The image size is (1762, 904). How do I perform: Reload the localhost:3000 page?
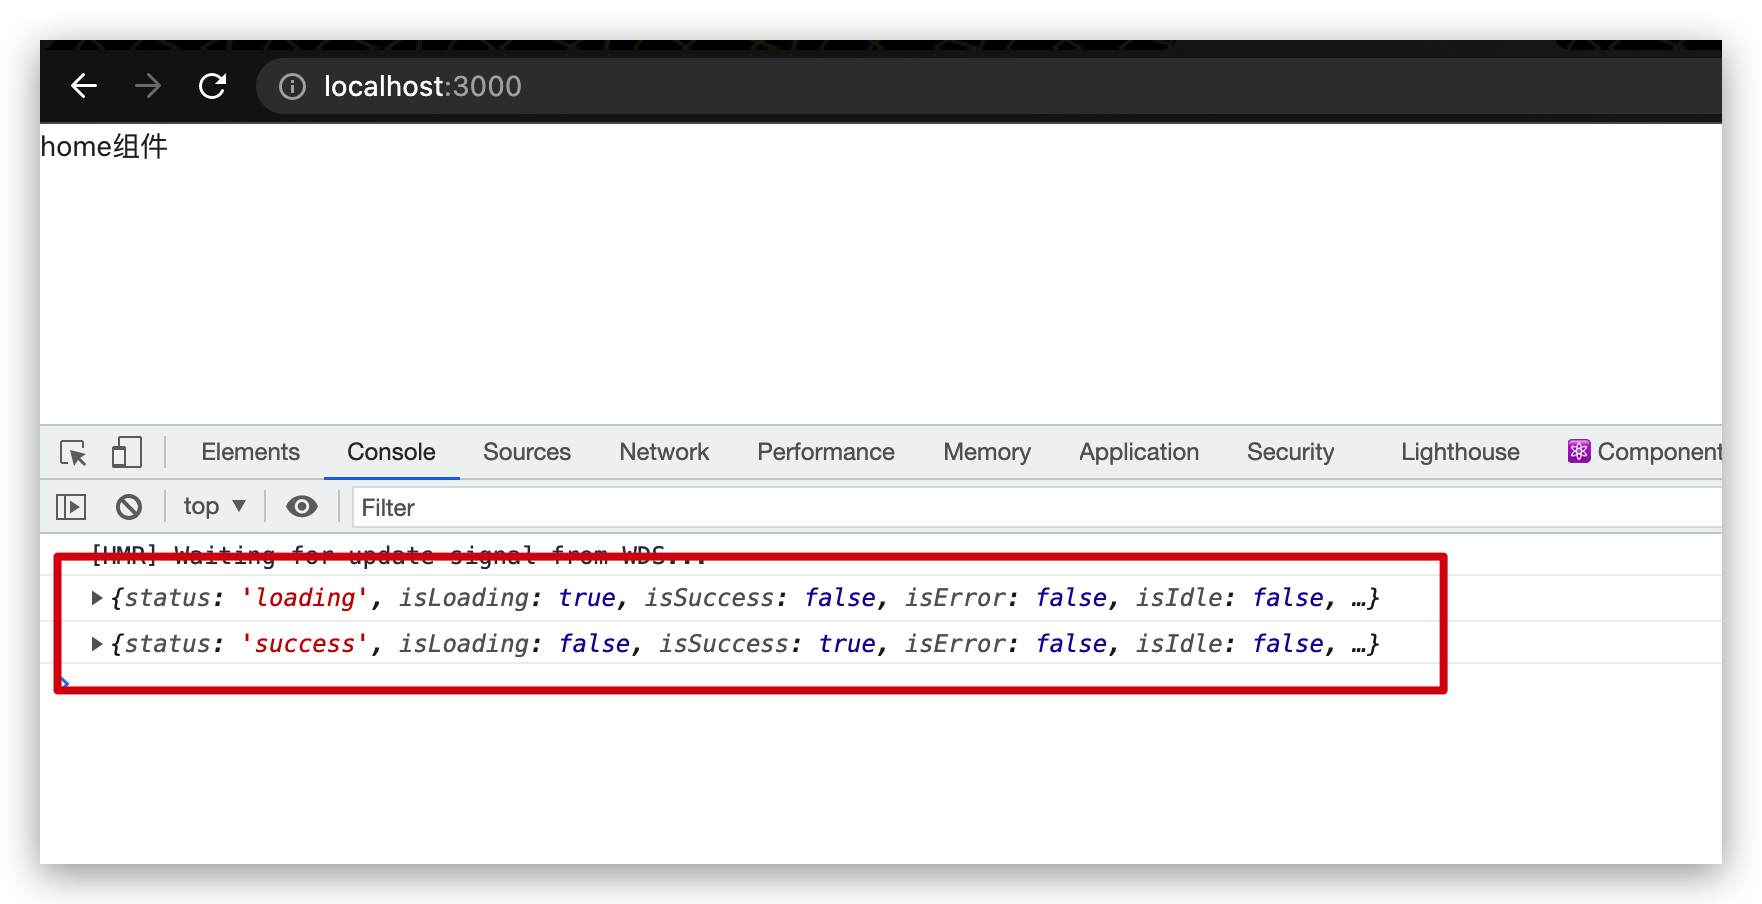point(212,86)
